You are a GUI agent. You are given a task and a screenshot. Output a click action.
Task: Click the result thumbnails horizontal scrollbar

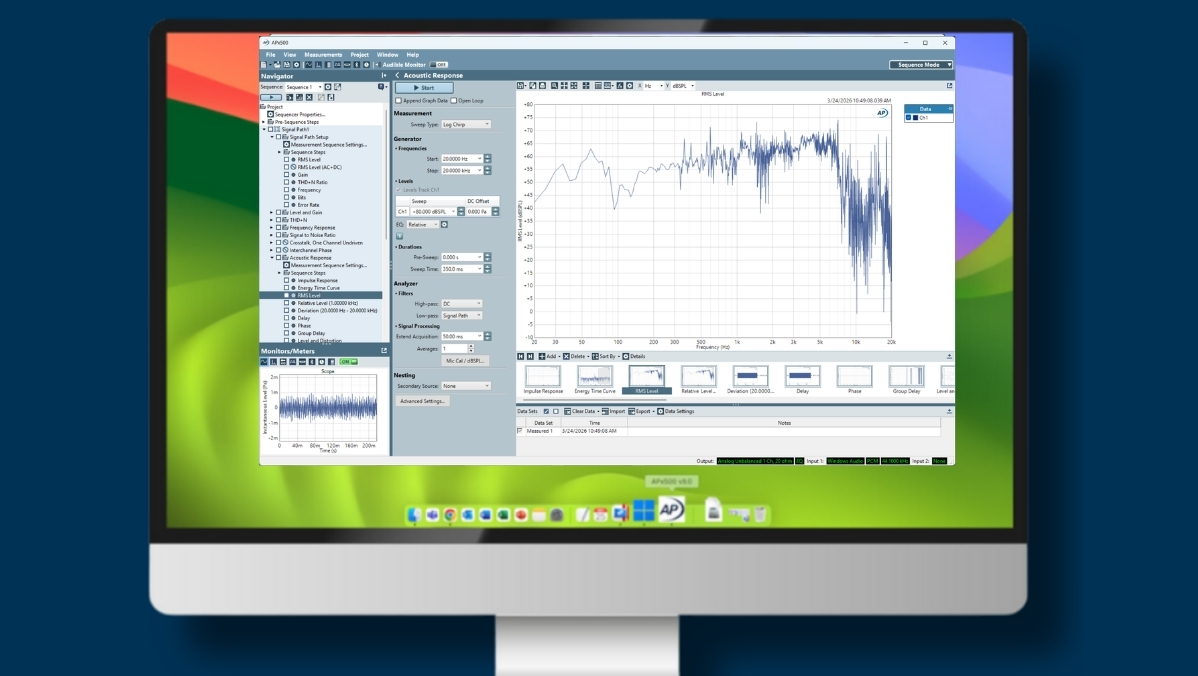pyautogui.click(x=596, y=399)
